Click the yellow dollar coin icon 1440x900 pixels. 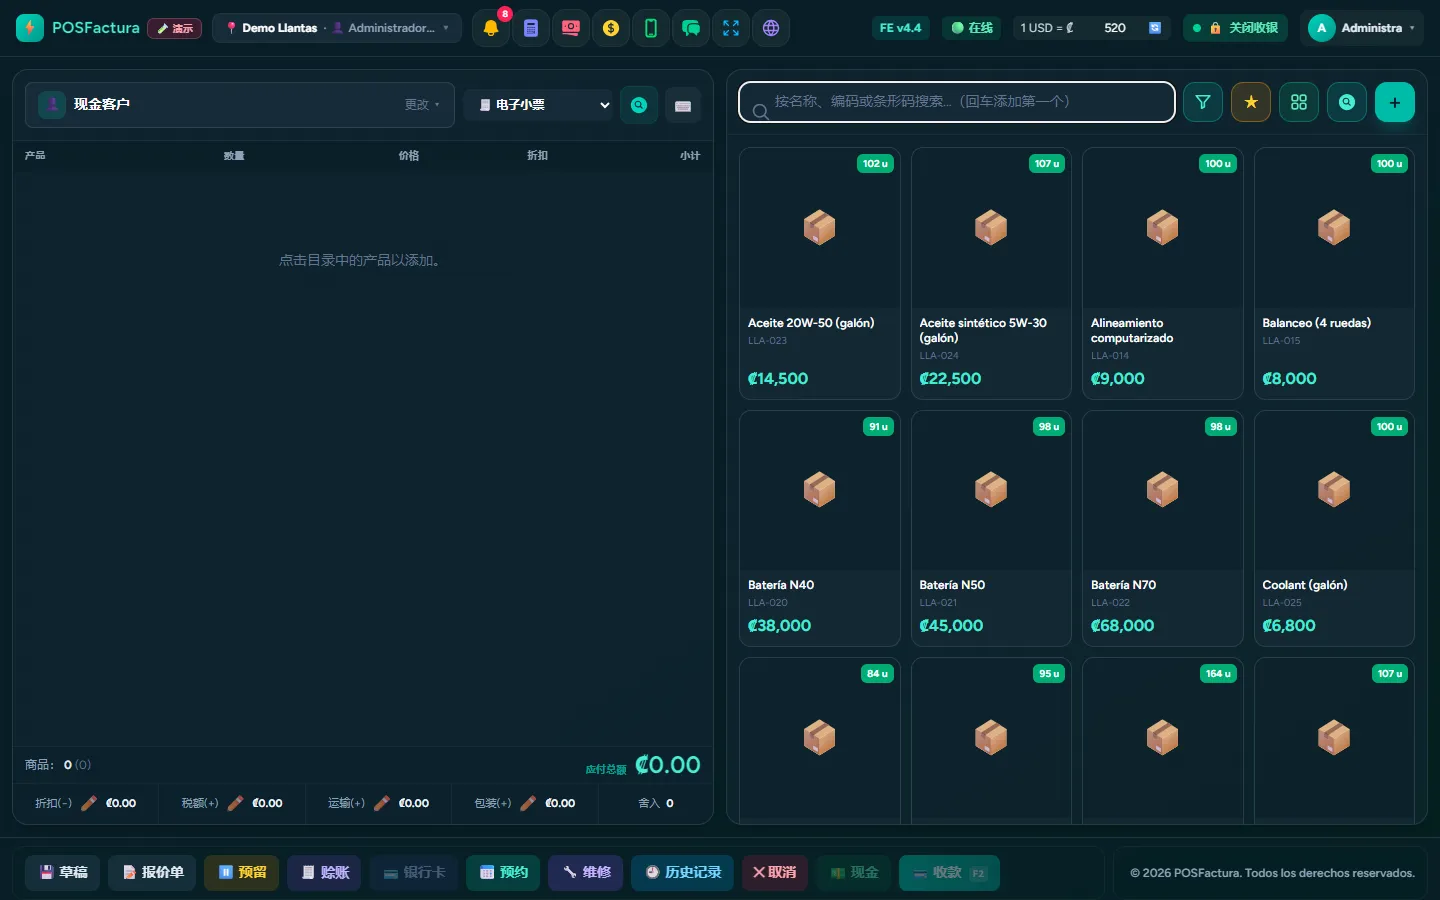tap(611, 28)
